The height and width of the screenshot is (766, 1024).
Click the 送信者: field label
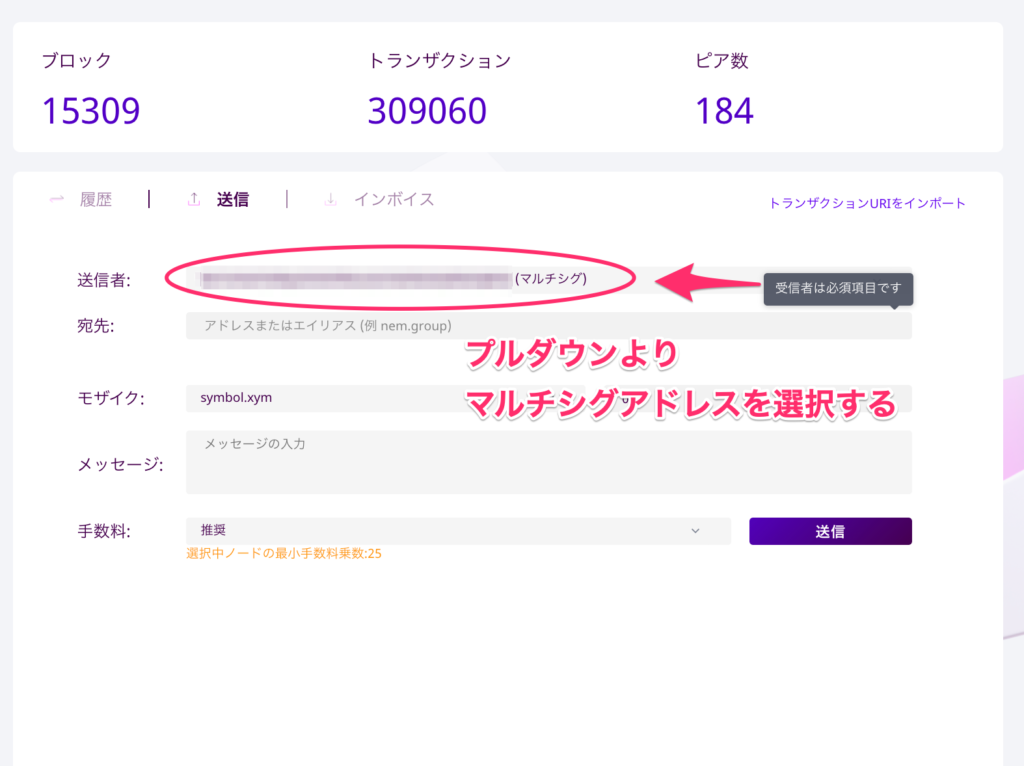coord(104,280)
